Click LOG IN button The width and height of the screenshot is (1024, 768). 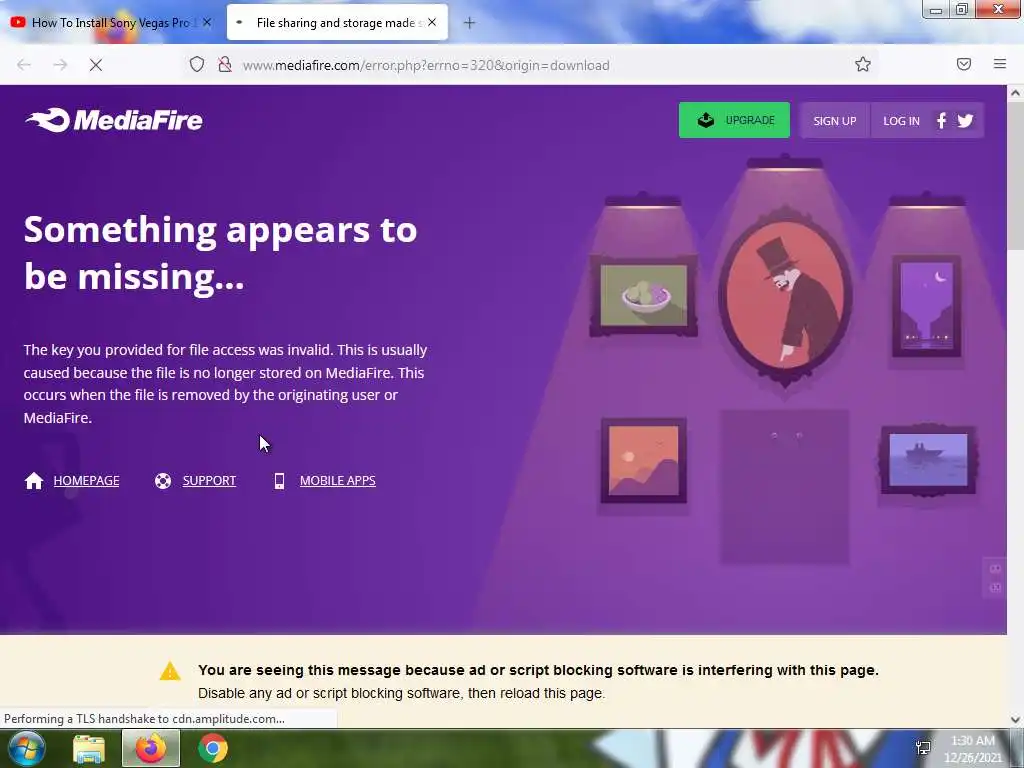[901, 121]
